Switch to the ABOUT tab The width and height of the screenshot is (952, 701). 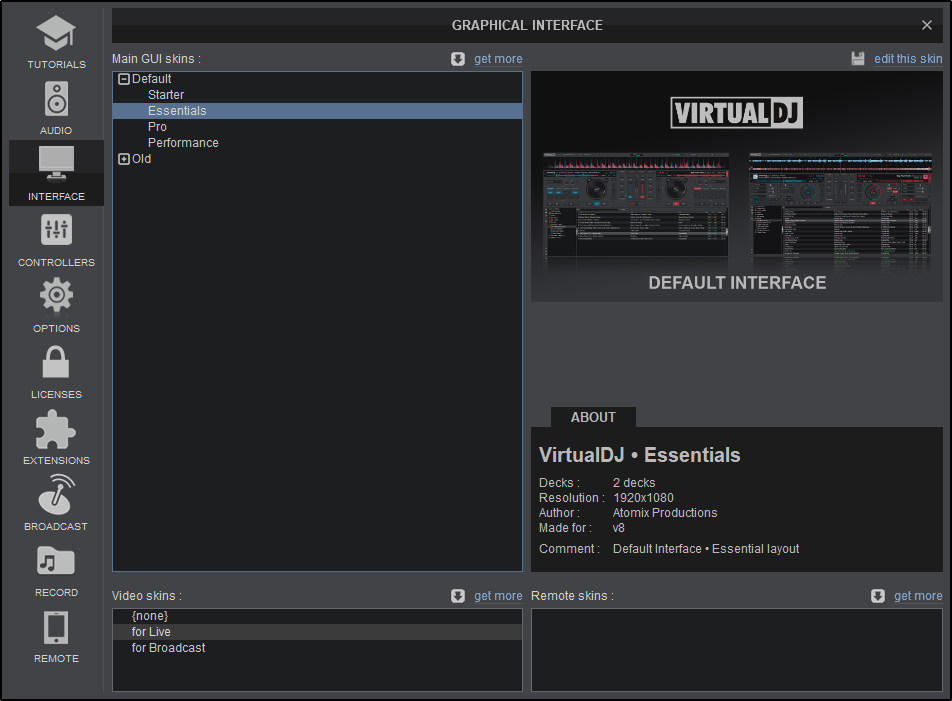[x=593, y=418]
